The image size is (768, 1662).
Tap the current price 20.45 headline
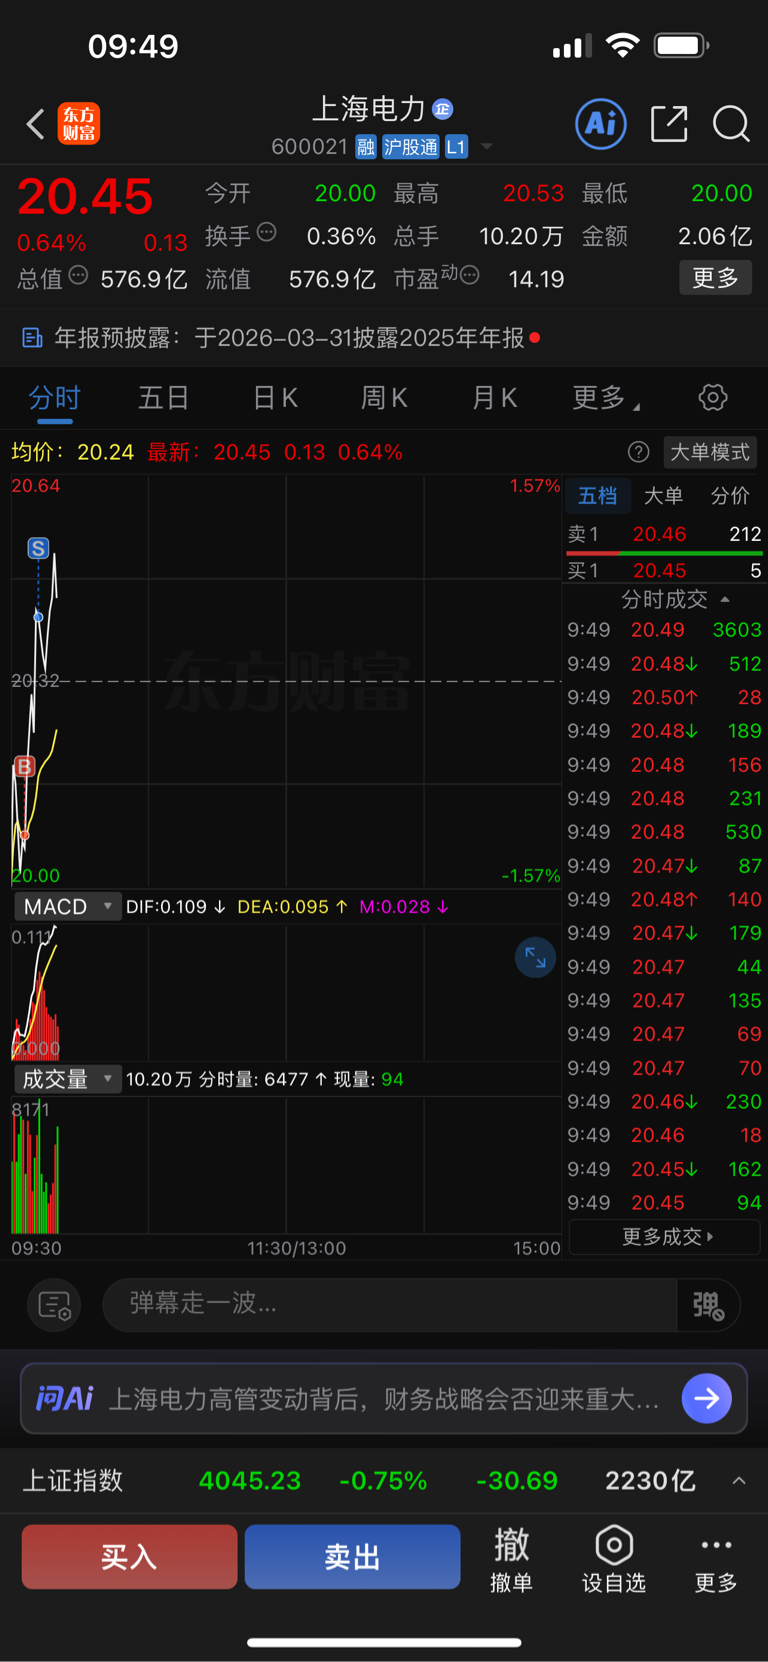click(85, 196)
